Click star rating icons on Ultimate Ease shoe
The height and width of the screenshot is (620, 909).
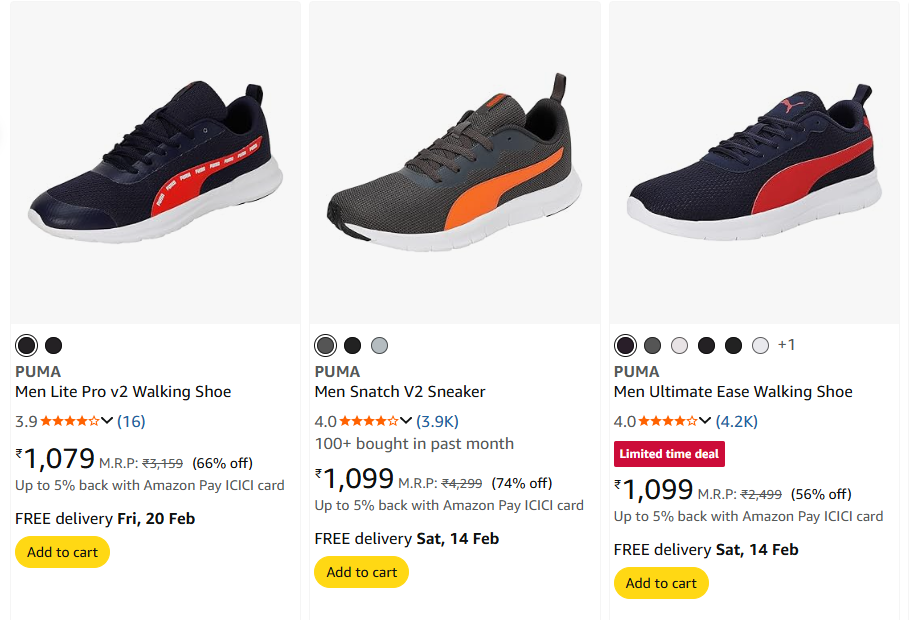click(668, 421)
